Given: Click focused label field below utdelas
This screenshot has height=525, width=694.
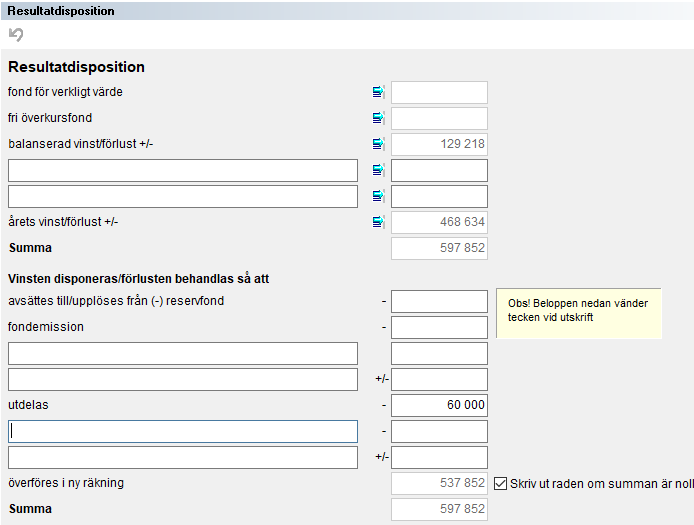Looking at the screenshot, I should pyautogui.click(x=183, y=432).
